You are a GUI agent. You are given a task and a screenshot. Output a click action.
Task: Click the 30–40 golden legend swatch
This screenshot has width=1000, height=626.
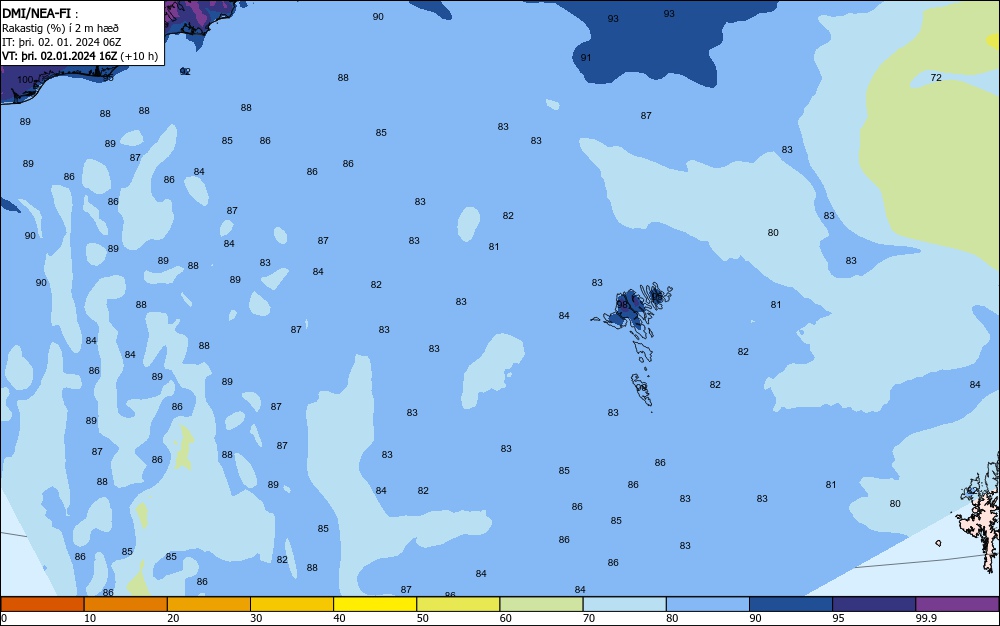click(292, 604)
